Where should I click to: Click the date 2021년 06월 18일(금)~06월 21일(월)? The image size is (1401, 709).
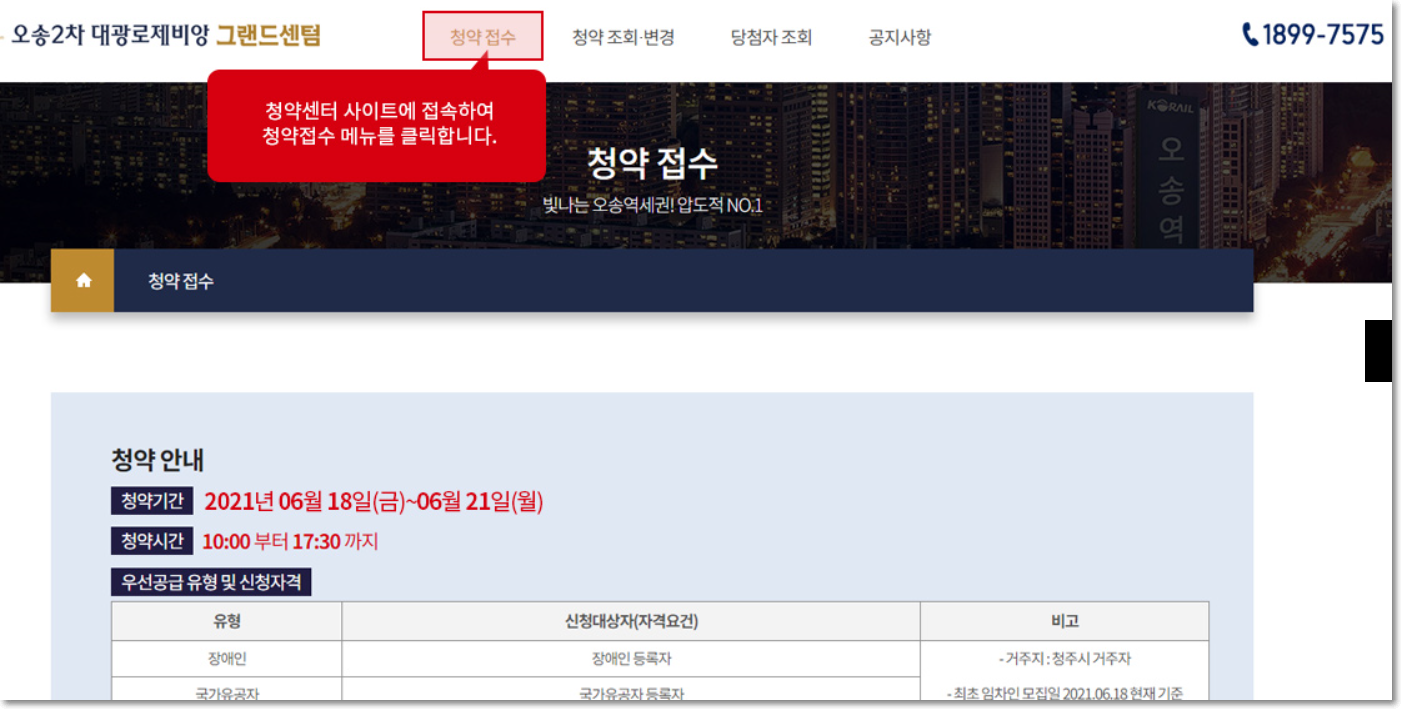click(x=374, y=501)
